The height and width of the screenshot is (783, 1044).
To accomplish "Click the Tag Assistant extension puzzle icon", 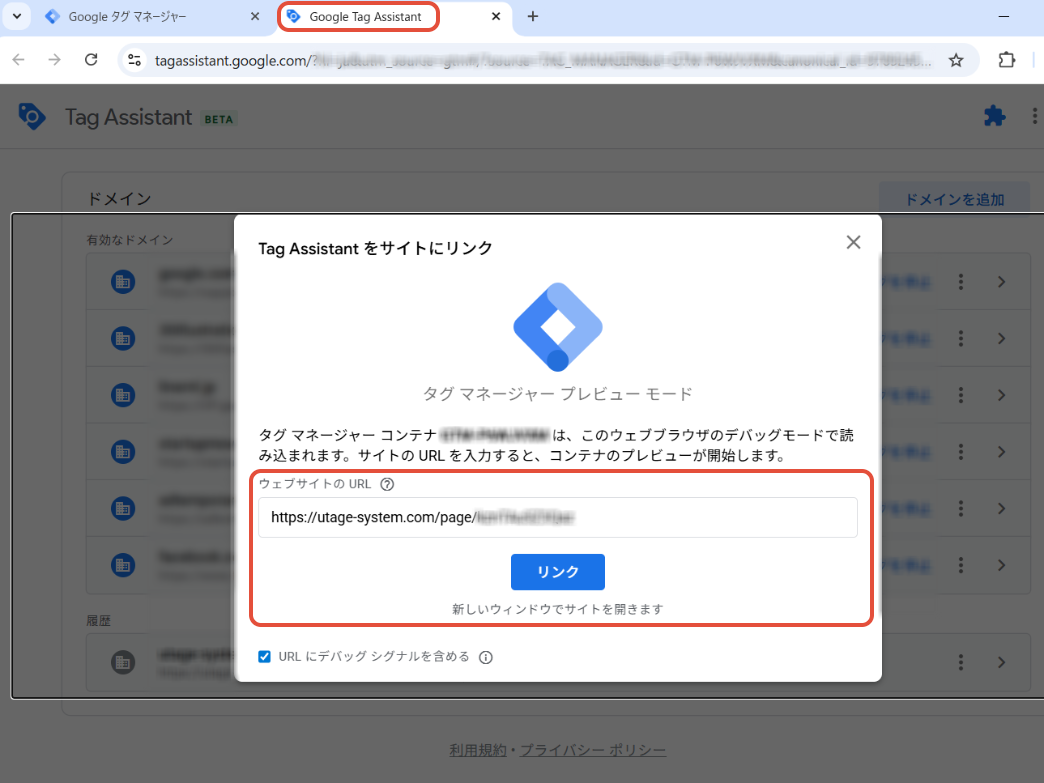I will (x=994, y=116).
